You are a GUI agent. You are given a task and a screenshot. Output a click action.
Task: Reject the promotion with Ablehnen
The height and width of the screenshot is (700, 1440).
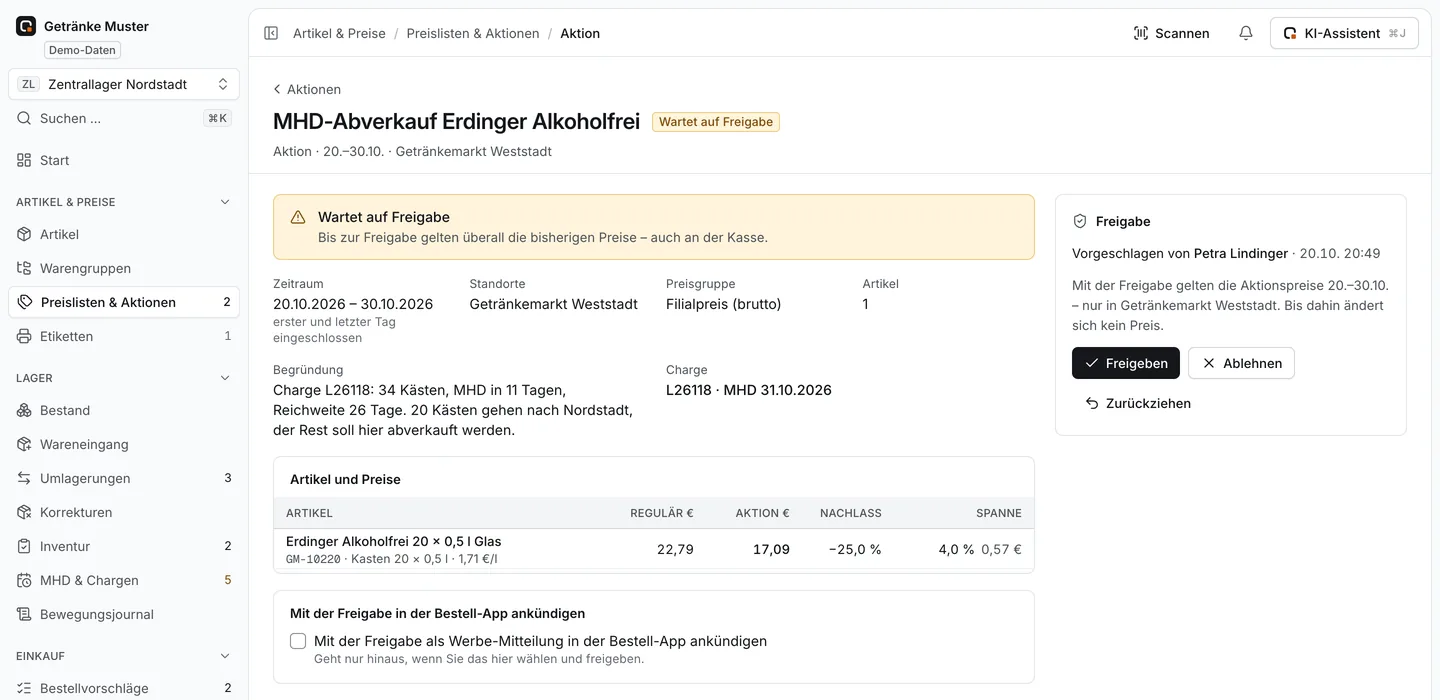[x=1241, y=363]
